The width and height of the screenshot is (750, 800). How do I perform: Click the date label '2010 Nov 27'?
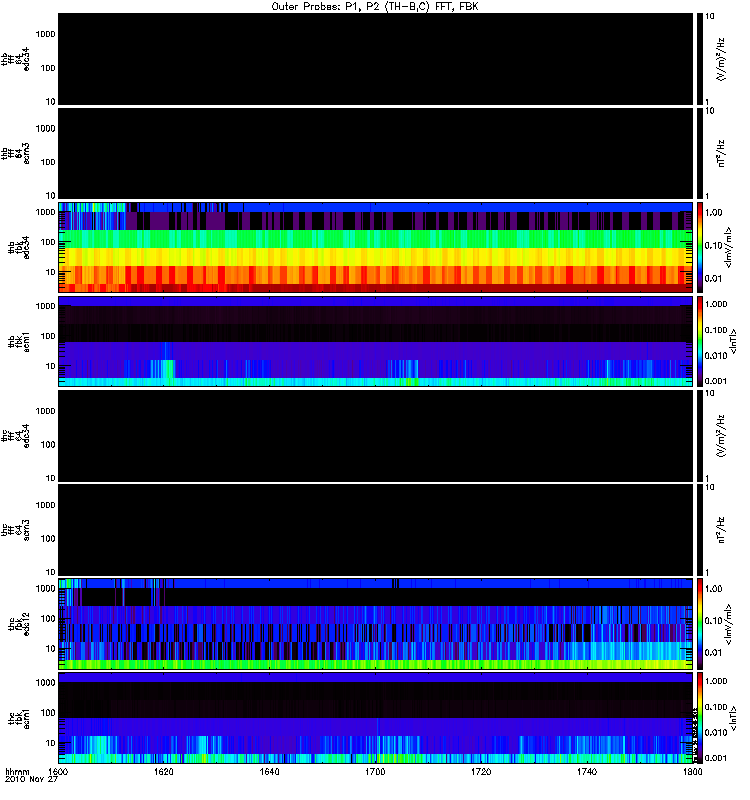[x=31, y=780]
